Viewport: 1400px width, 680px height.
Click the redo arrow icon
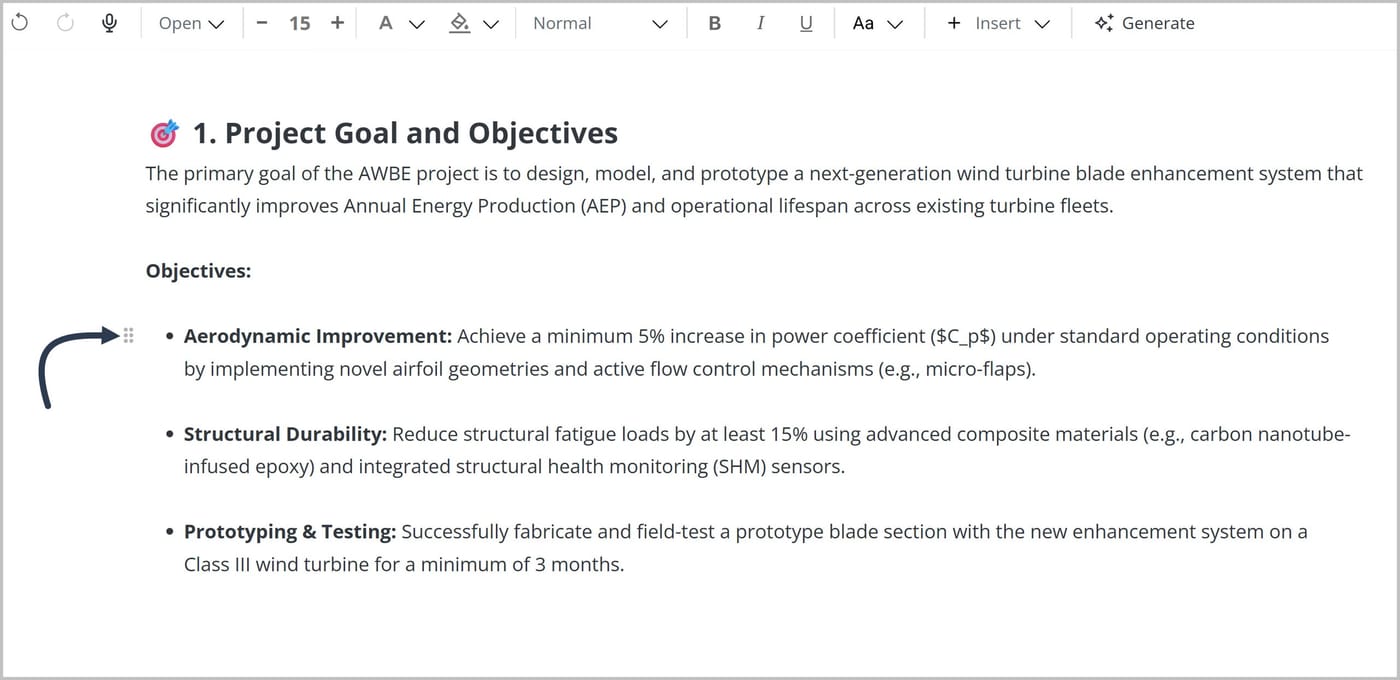(x=66, y=23)
